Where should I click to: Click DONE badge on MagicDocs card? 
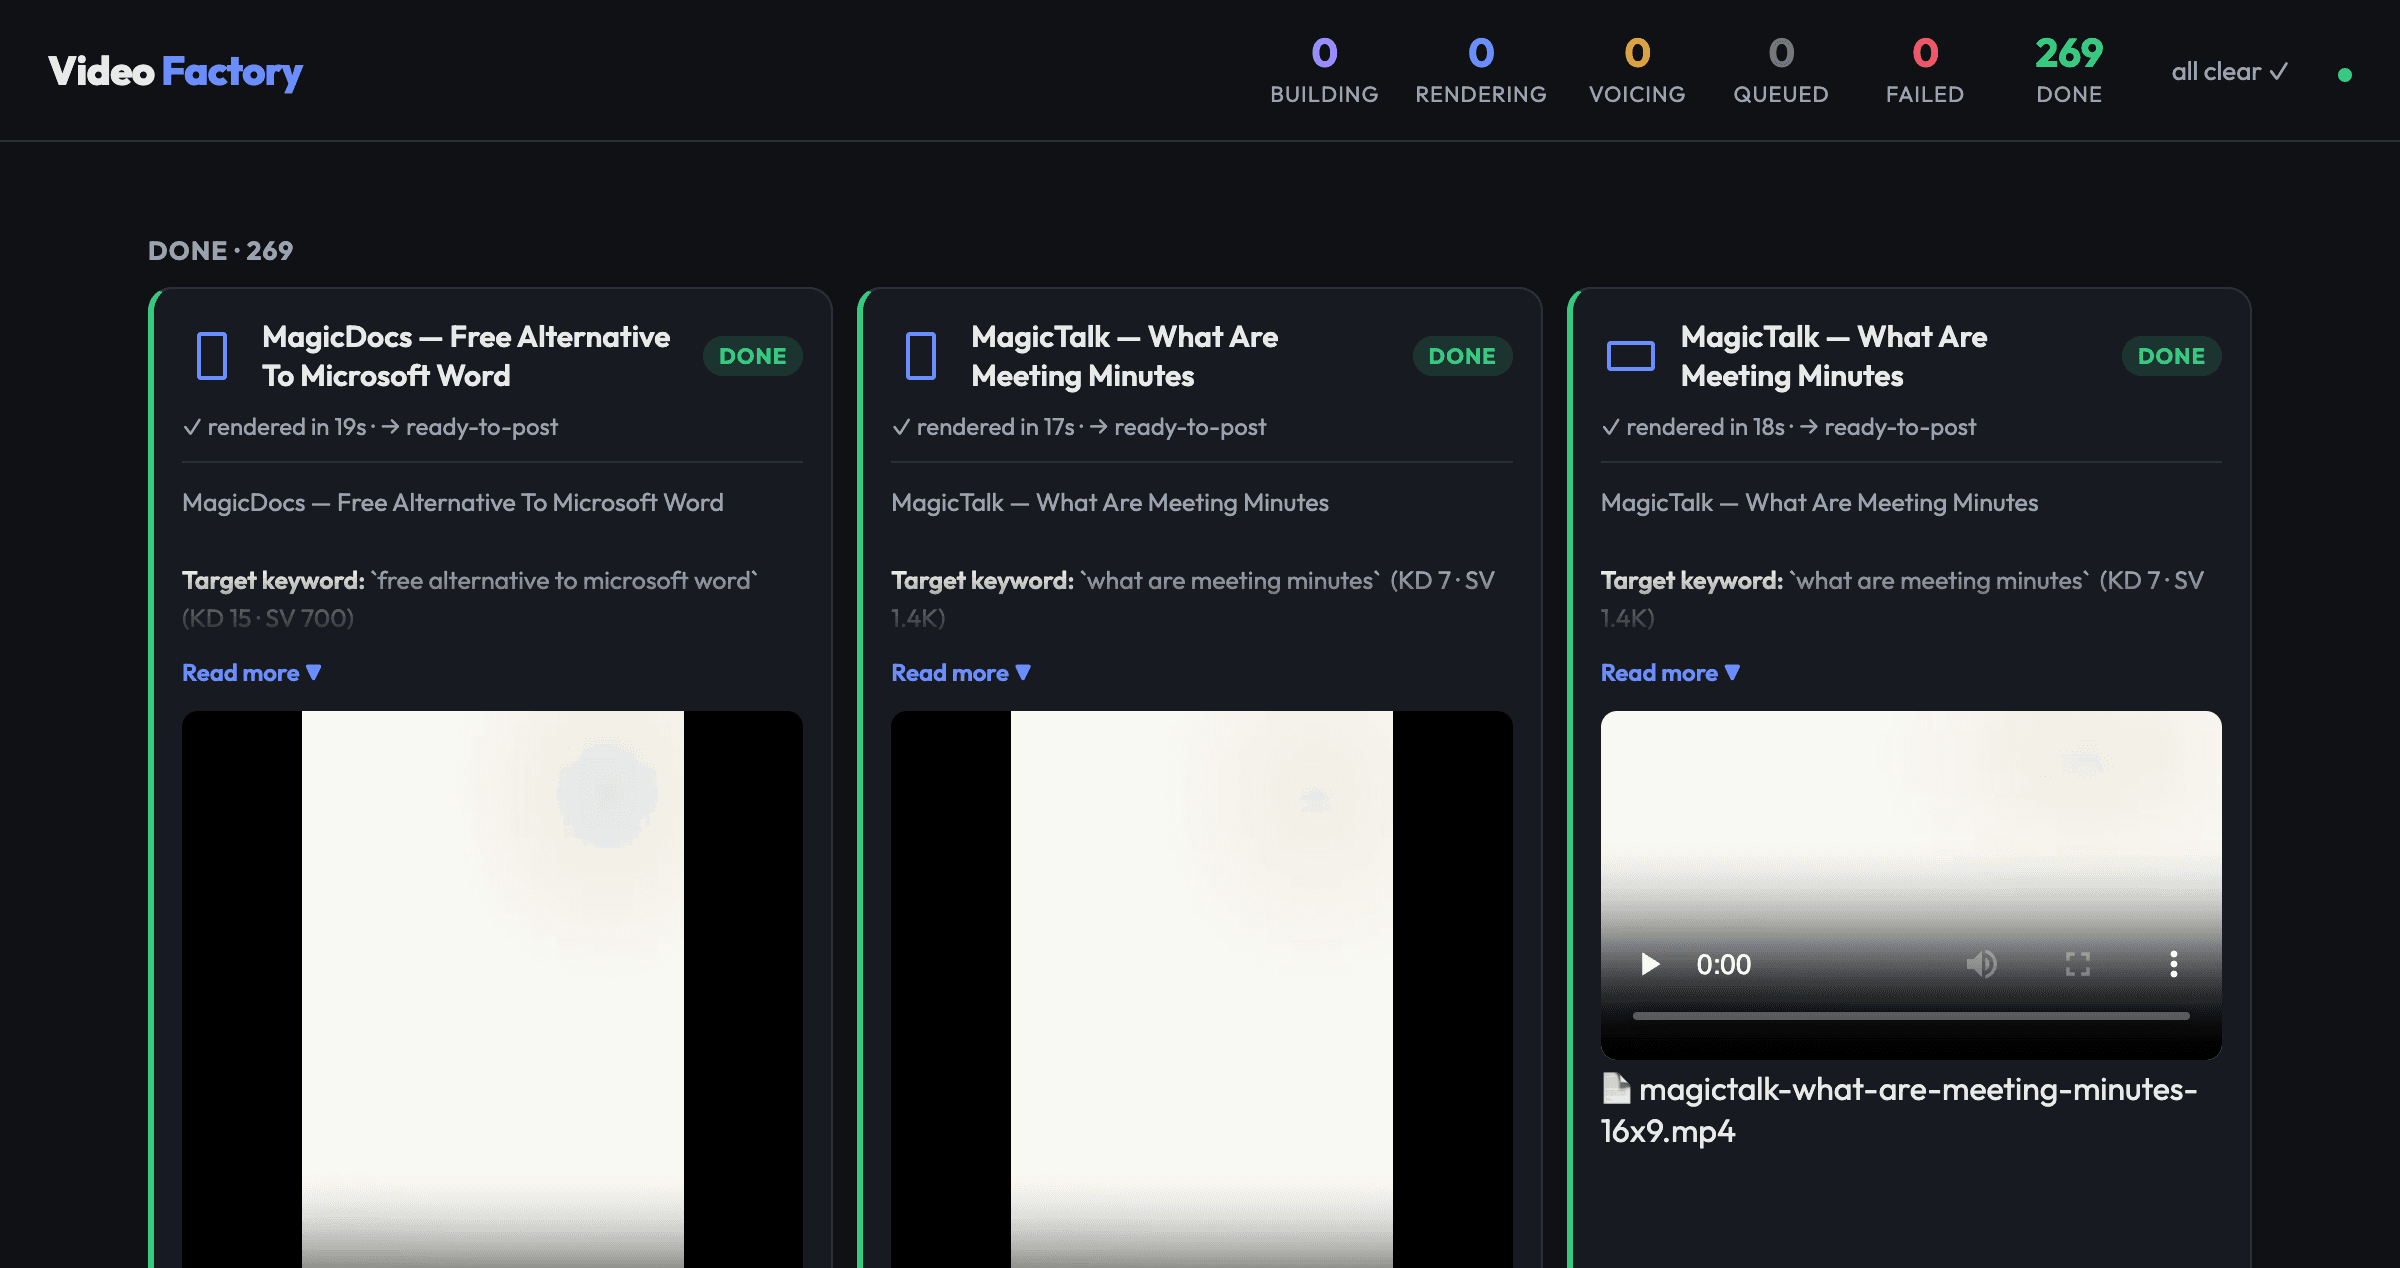(753, 356)
